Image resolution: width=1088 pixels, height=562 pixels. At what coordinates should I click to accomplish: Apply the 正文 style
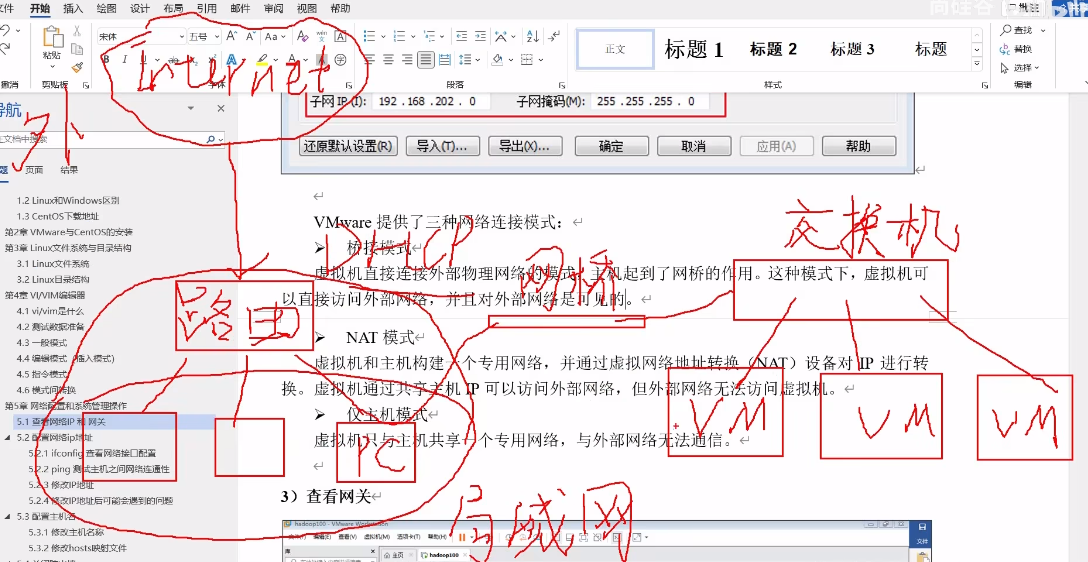615,49
